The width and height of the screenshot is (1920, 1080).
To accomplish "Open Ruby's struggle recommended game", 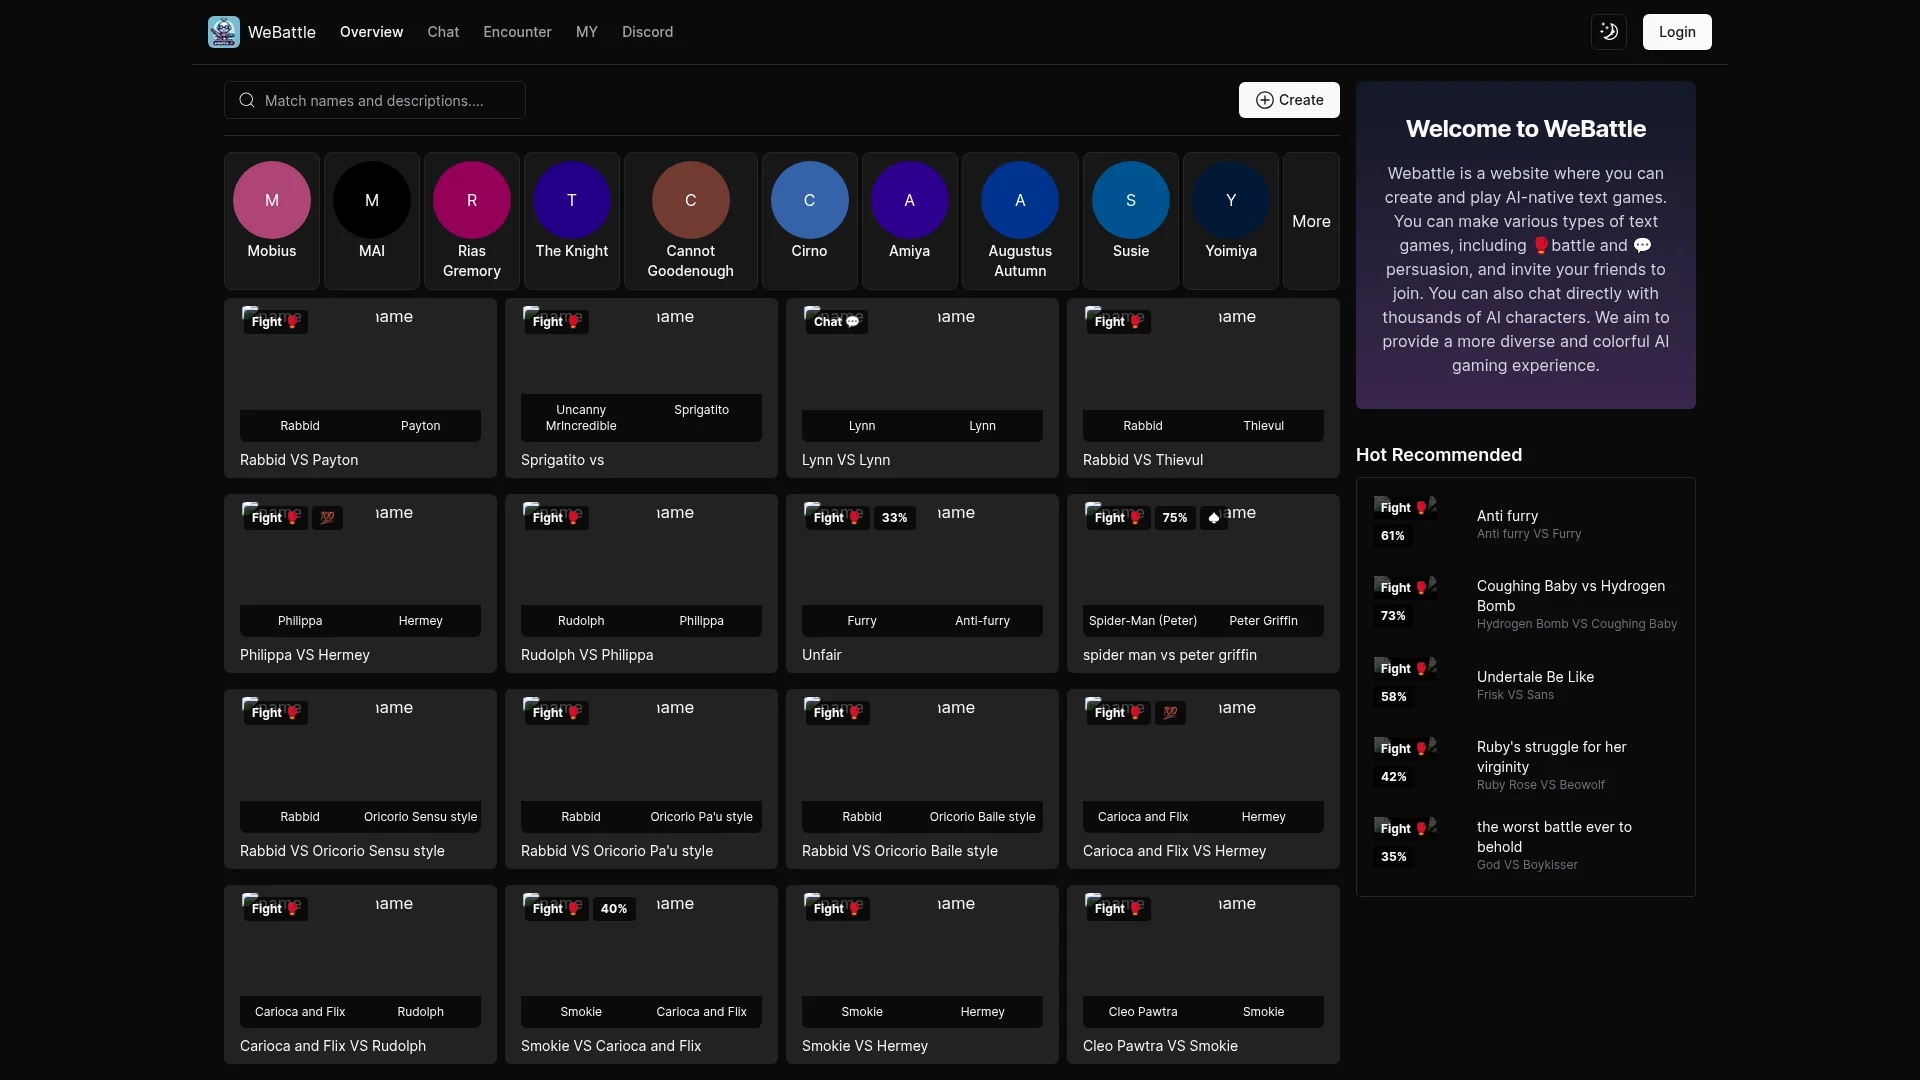I will (1551, 757).
